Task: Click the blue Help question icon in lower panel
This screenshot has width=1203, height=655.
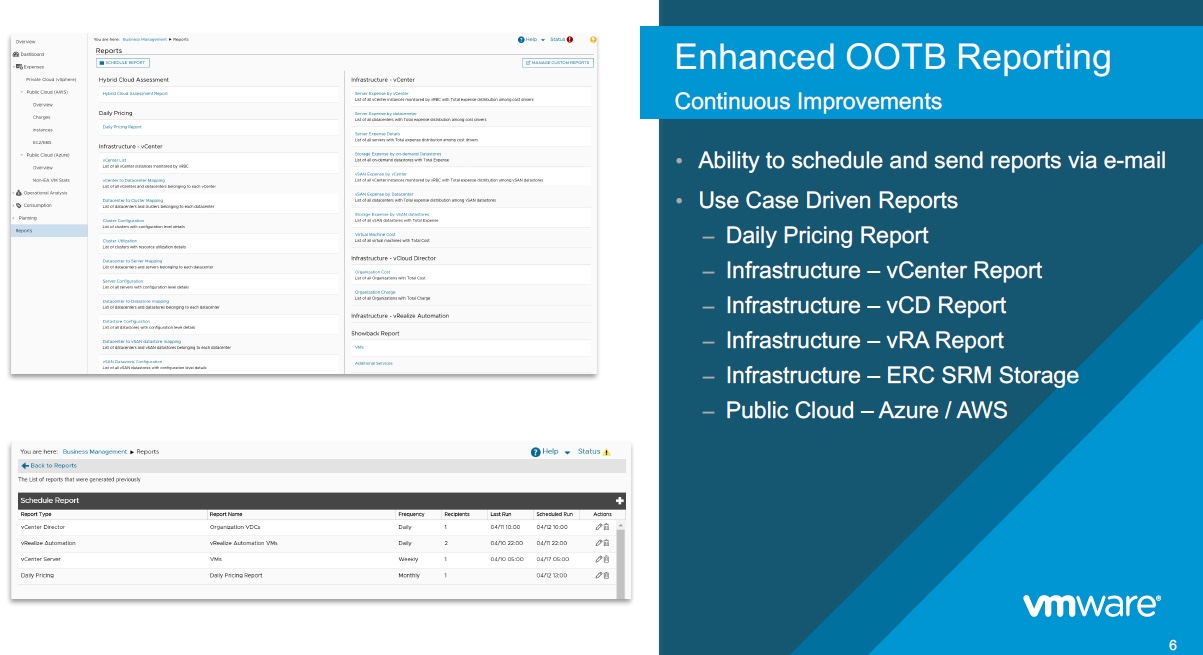Action: pos(536,452)
